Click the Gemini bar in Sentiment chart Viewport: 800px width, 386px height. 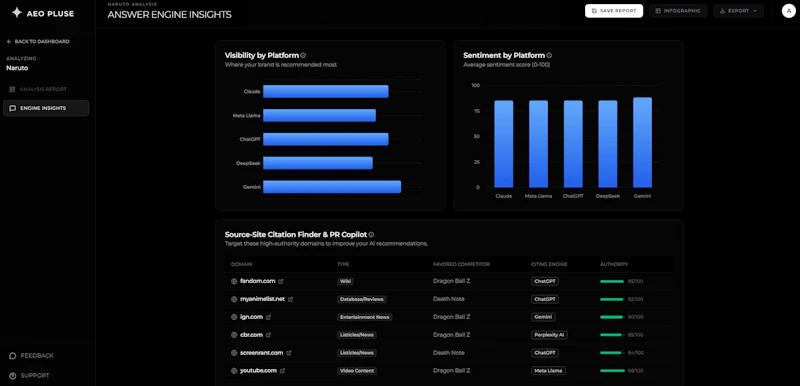coord(642,142)
